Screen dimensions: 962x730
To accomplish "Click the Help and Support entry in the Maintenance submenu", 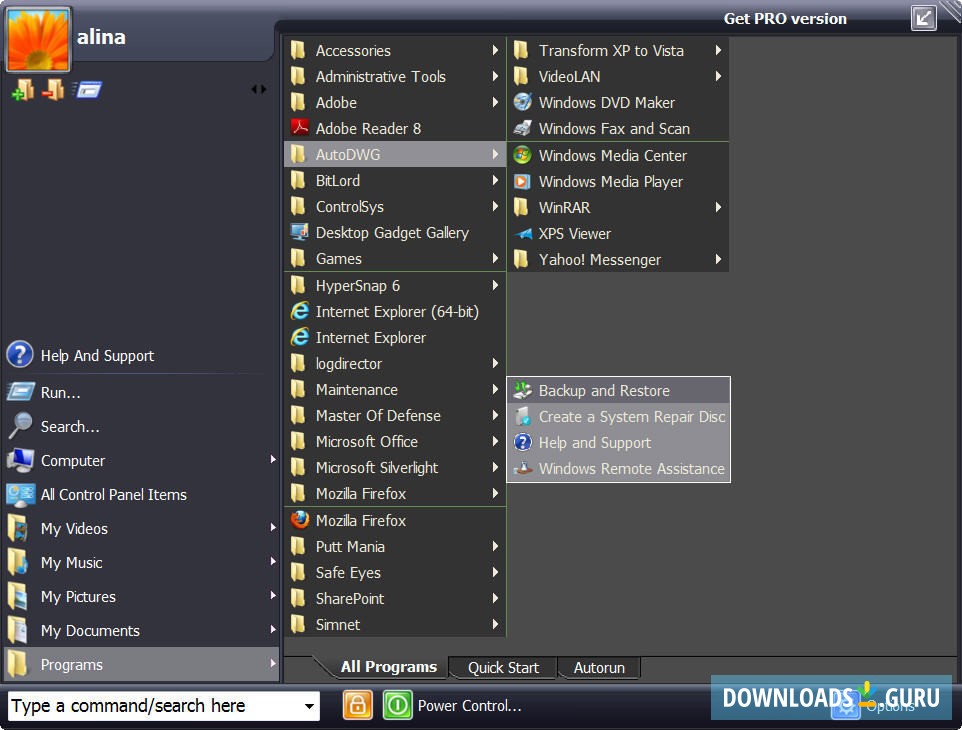I will pyautogui.click(x=618, y=442).
